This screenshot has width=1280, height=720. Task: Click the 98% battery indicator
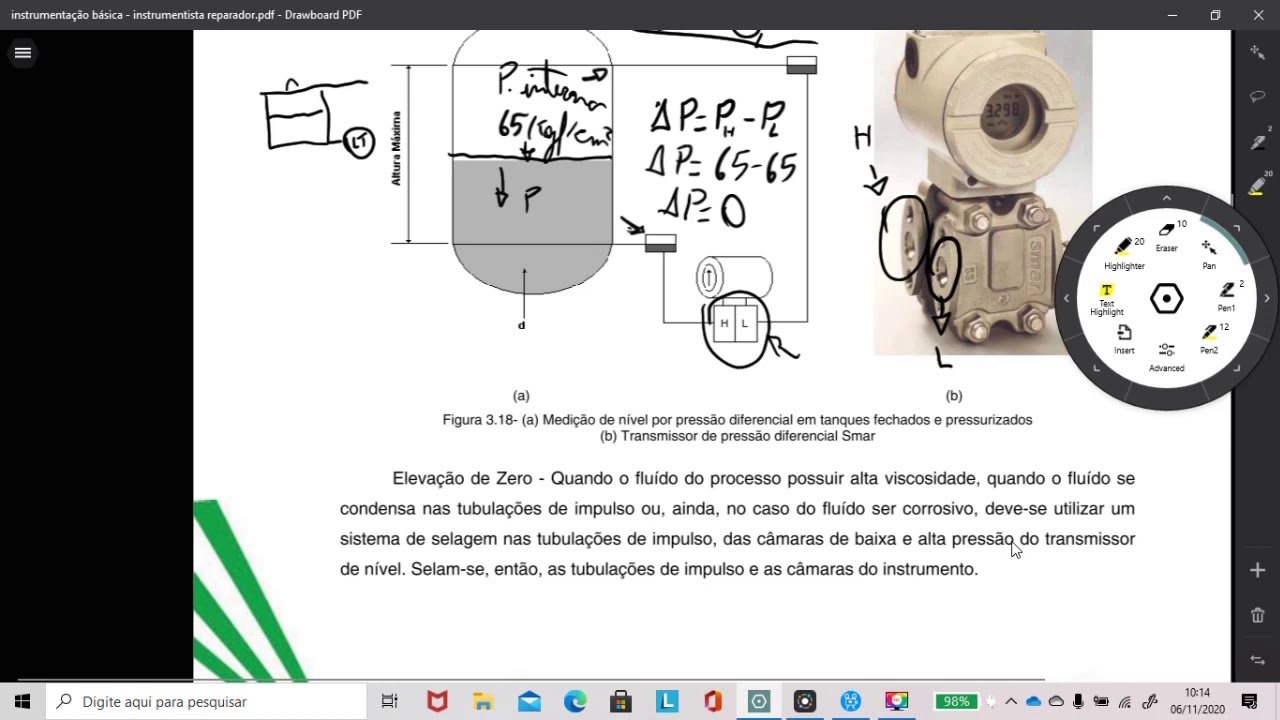(x=956, y=701)
